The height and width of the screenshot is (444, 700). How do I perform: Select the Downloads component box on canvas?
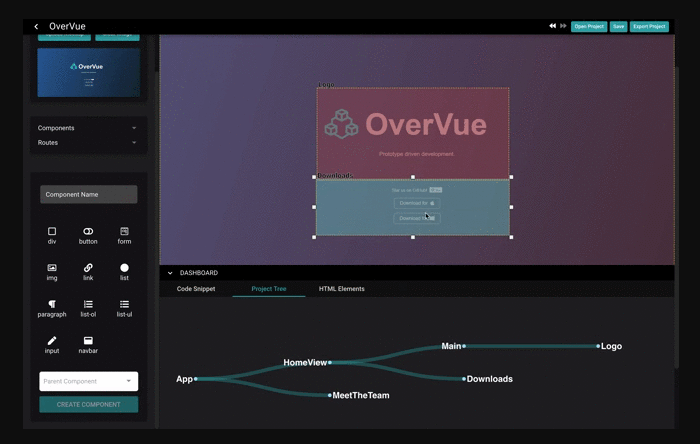pos(413,207)
